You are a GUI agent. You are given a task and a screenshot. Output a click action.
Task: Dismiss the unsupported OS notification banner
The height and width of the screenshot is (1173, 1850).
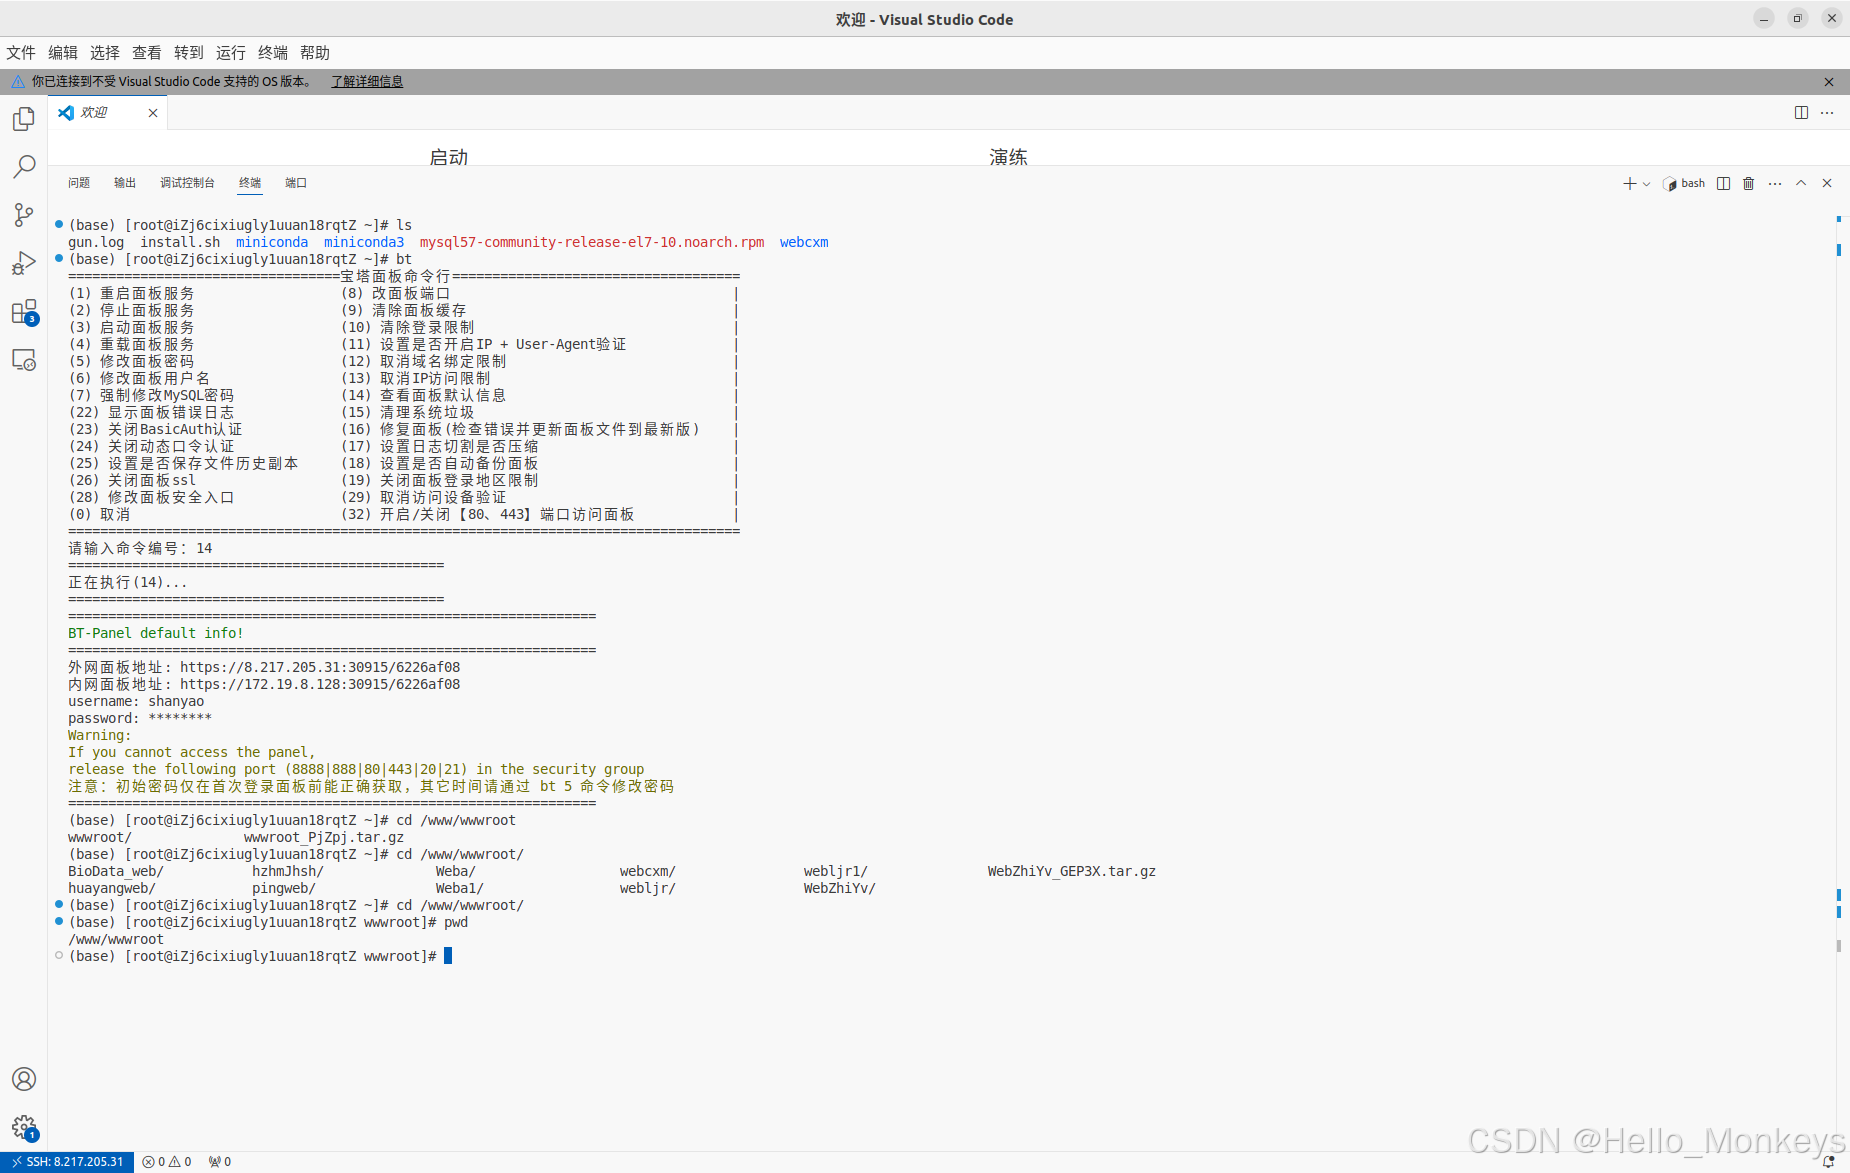click(x=1829, y=82)
